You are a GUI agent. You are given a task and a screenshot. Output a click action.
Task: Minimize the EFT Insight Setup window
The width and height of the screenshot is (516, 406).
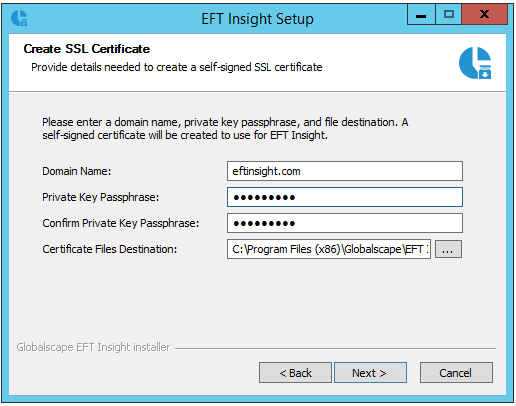[x=421, y=15]
